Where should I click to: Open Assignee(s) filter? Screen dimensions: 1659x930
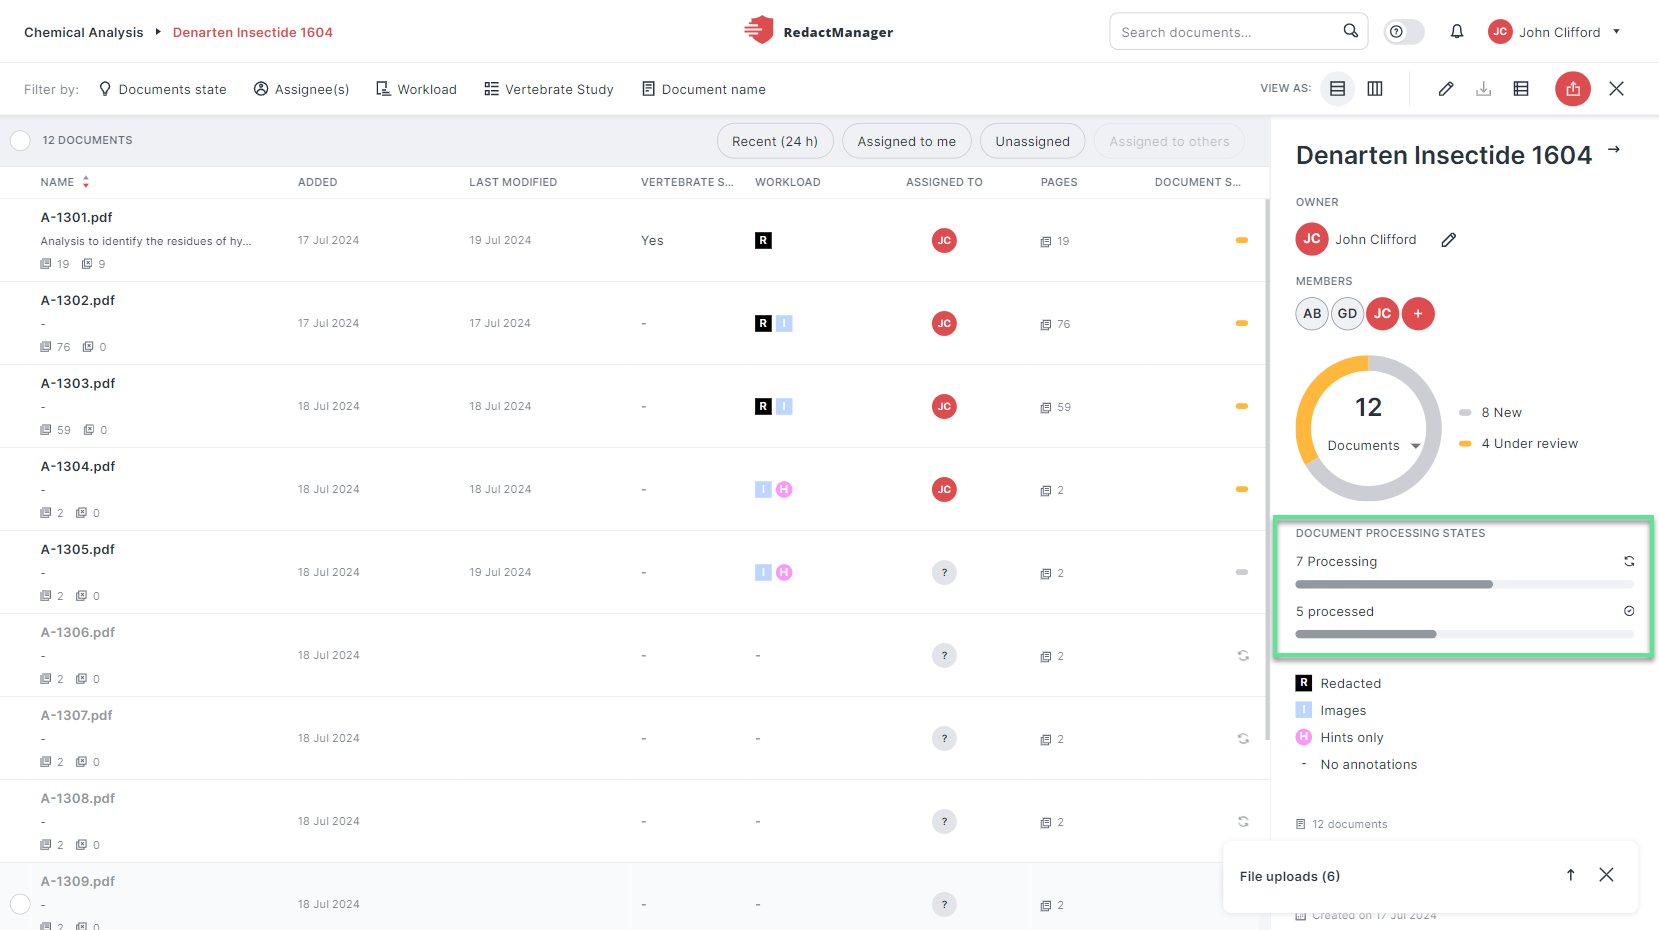(x=301, y=89)
